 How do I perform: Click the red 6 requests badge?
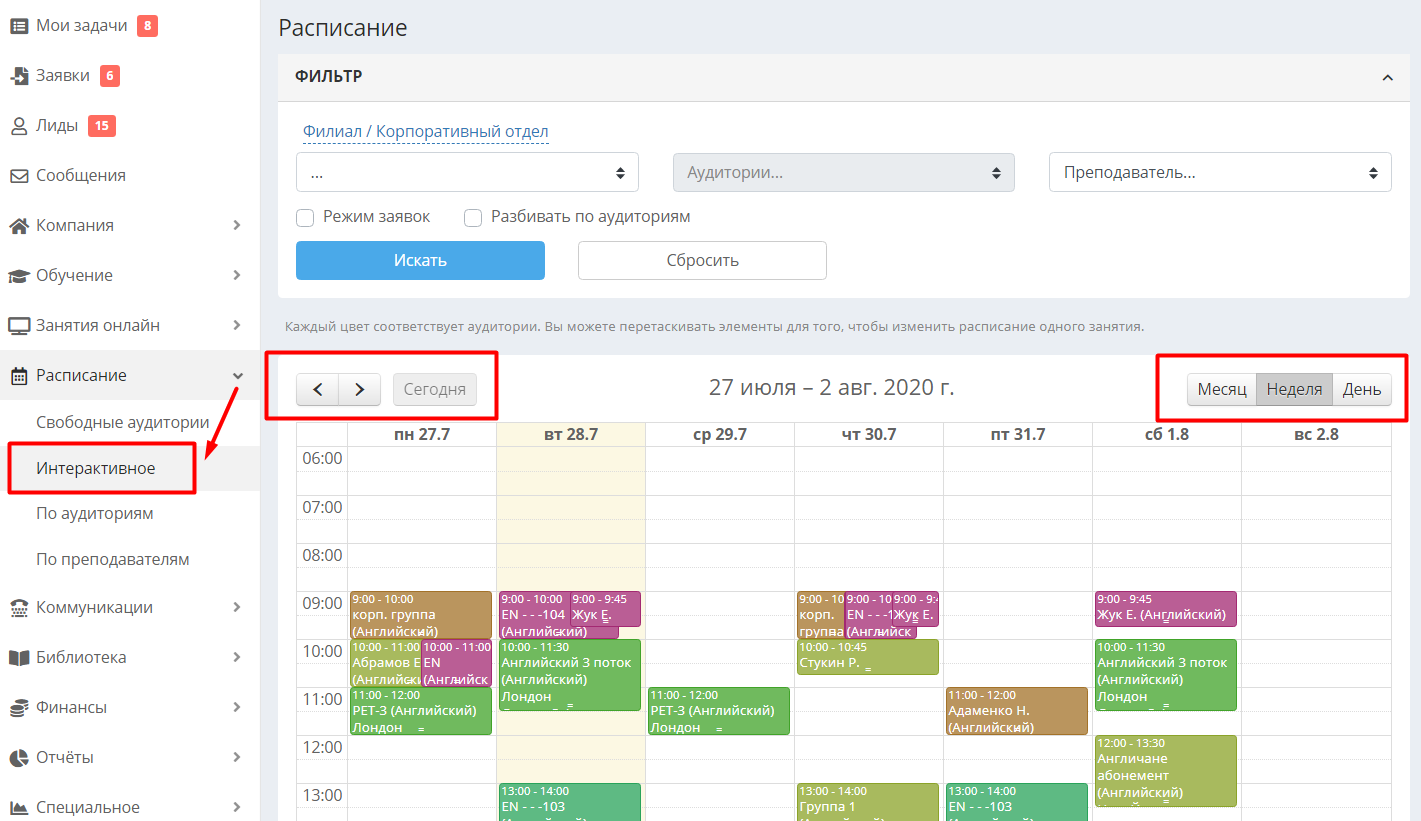(110, 76)
